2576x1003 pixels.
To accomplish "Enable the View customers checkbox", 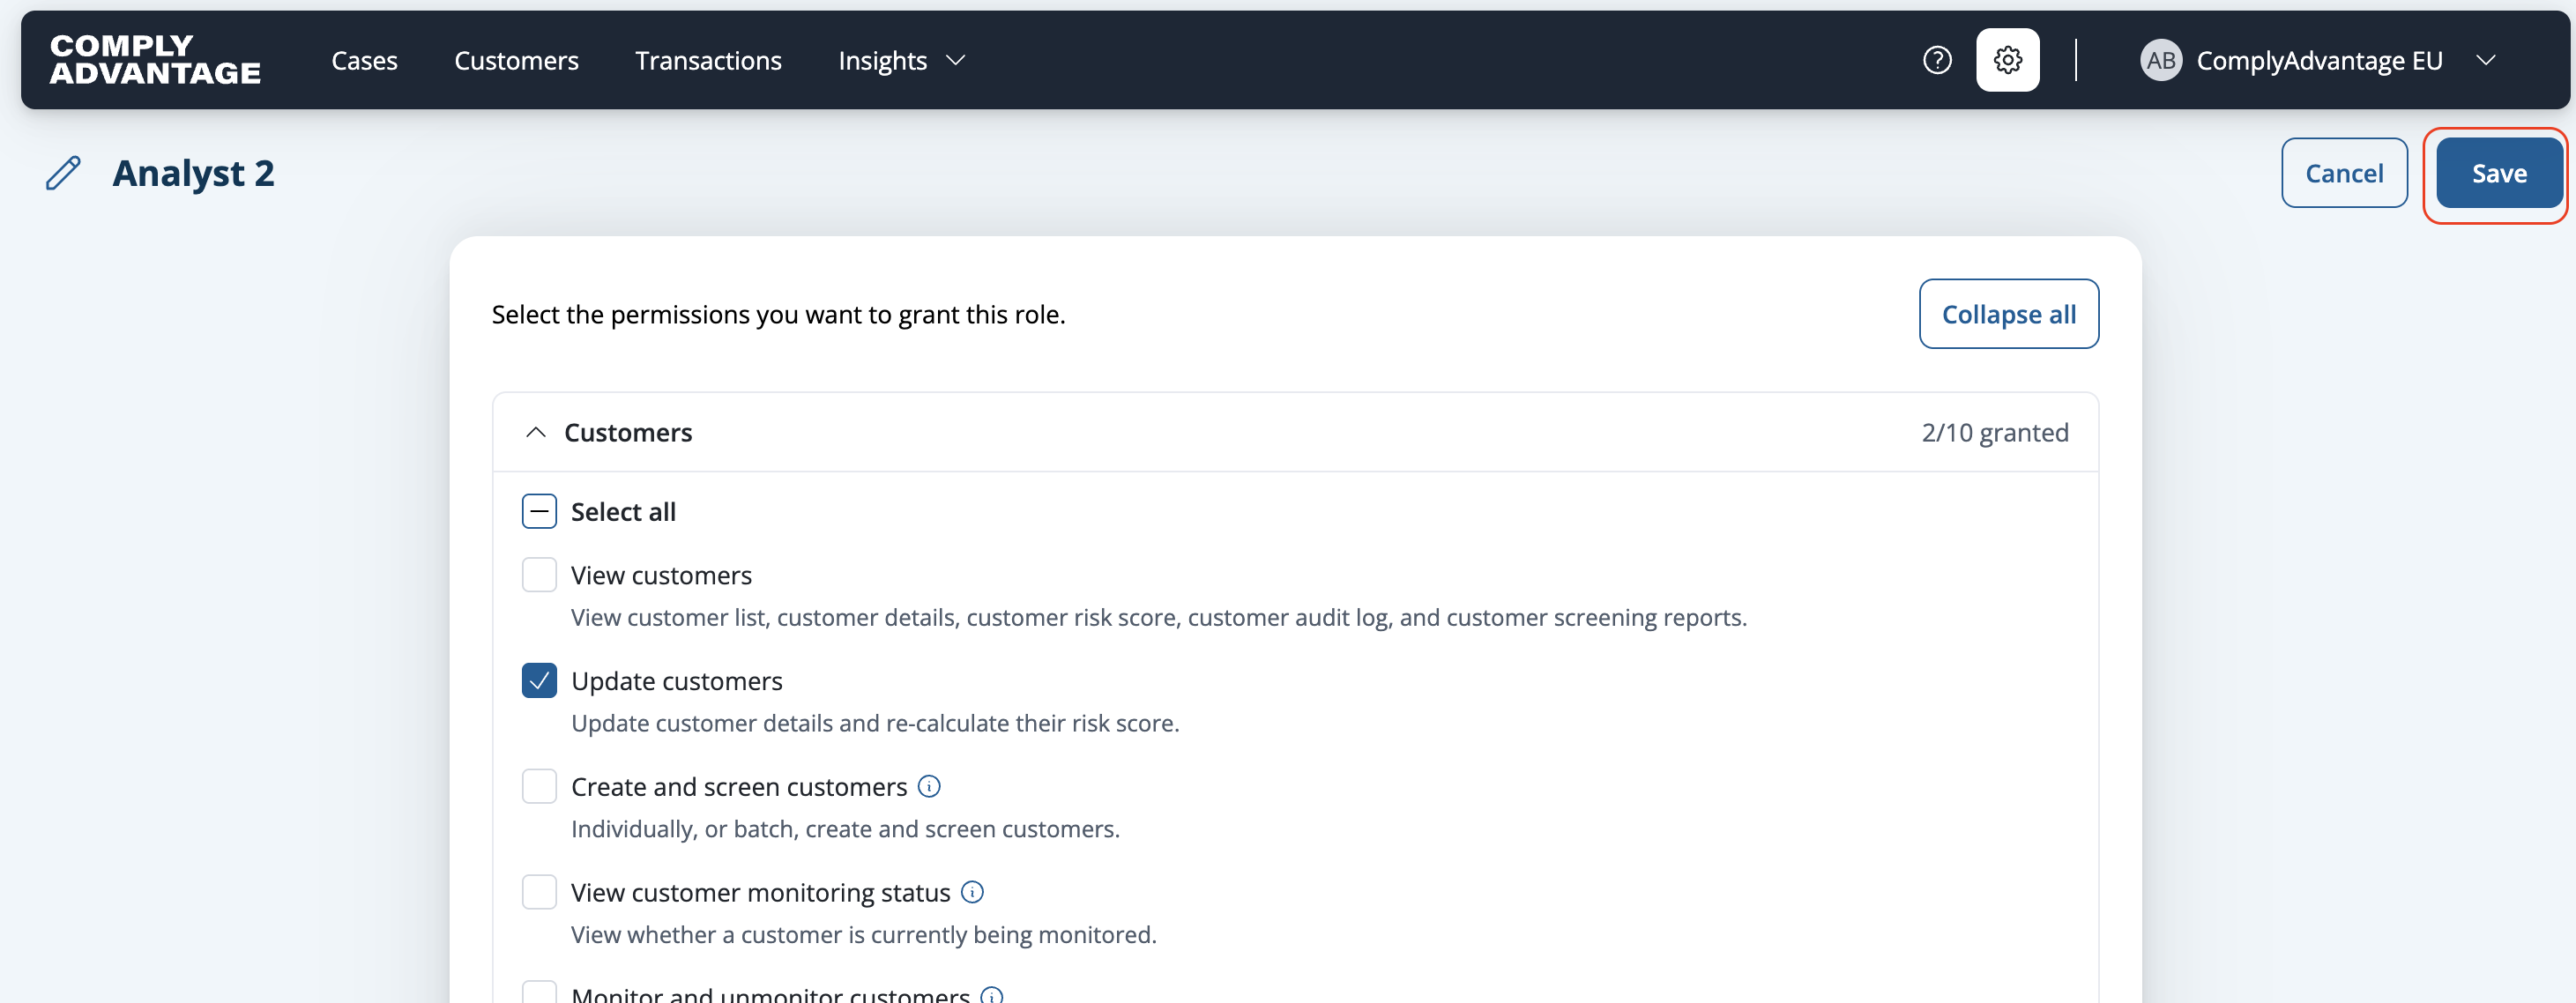I will coord(539,575).
